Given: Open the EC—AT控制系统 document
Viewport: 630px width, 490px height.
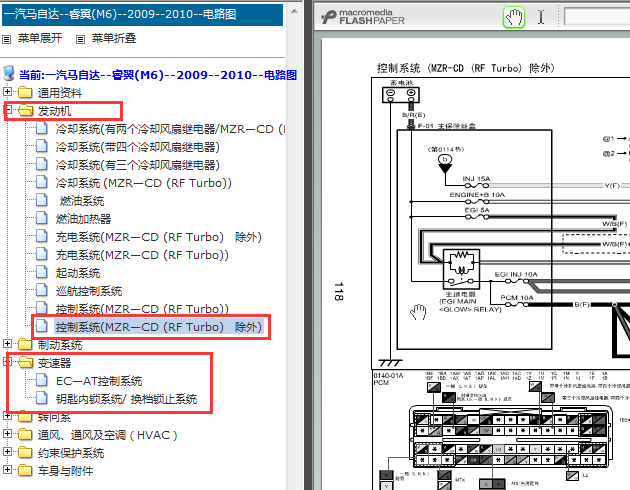Looking at the screenshot, I should [x=99, y=382].
